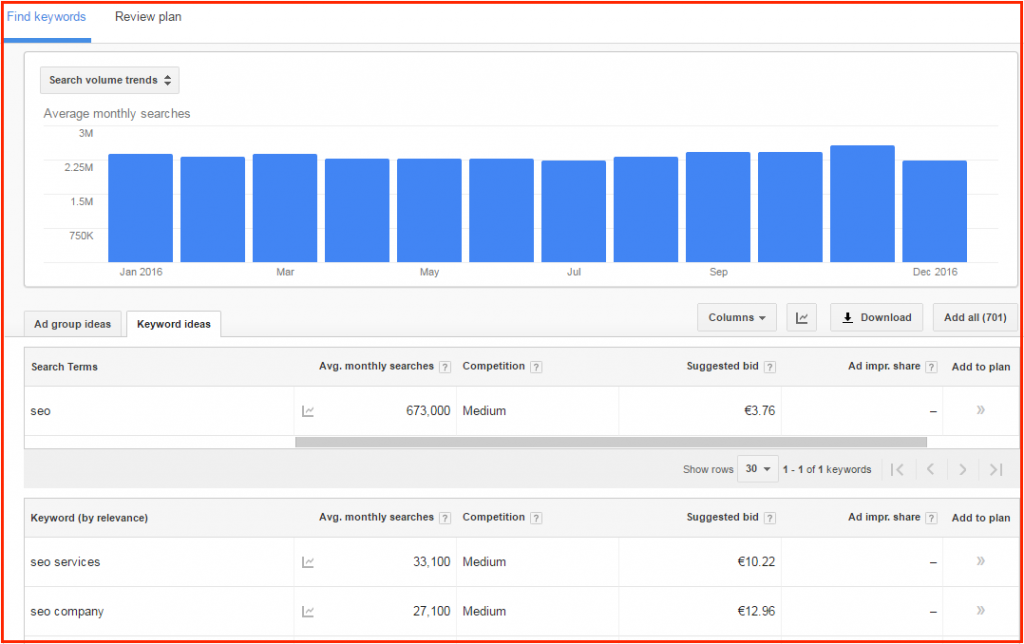Viewport: 1024px width, 644px height.
Task: Click the Dec 2016 bar in chart
Action: click(x=935, y=211)
